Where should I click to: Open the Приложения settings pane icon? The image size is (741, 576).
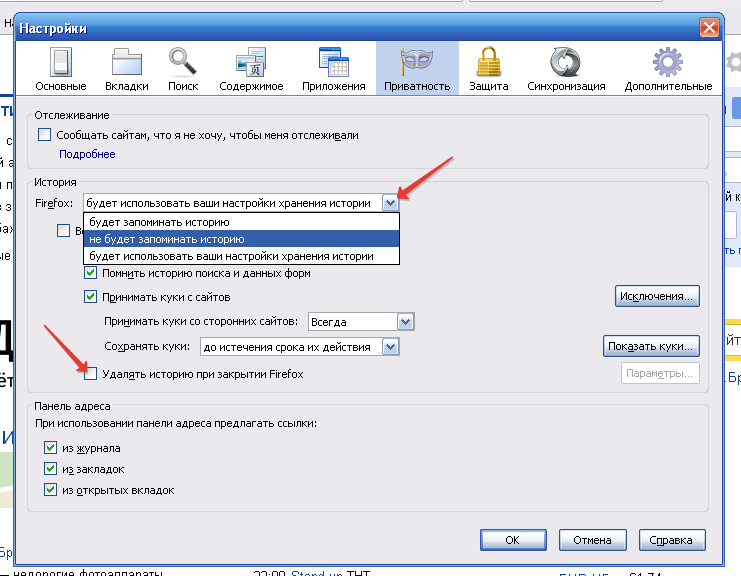click(333, 63)
